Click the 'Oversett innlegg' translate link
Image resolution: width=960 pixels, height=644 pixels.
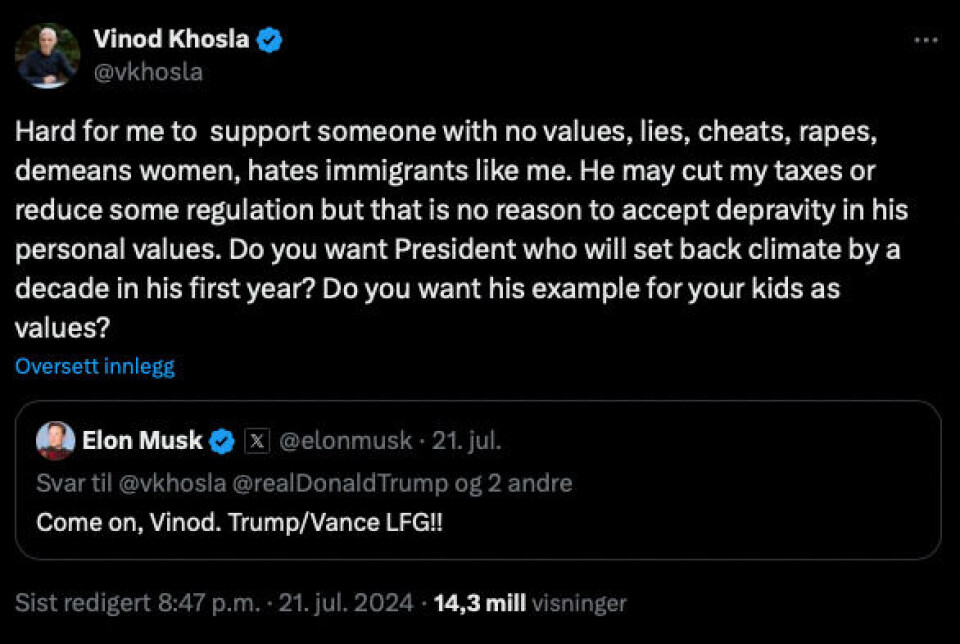[95, 366]
